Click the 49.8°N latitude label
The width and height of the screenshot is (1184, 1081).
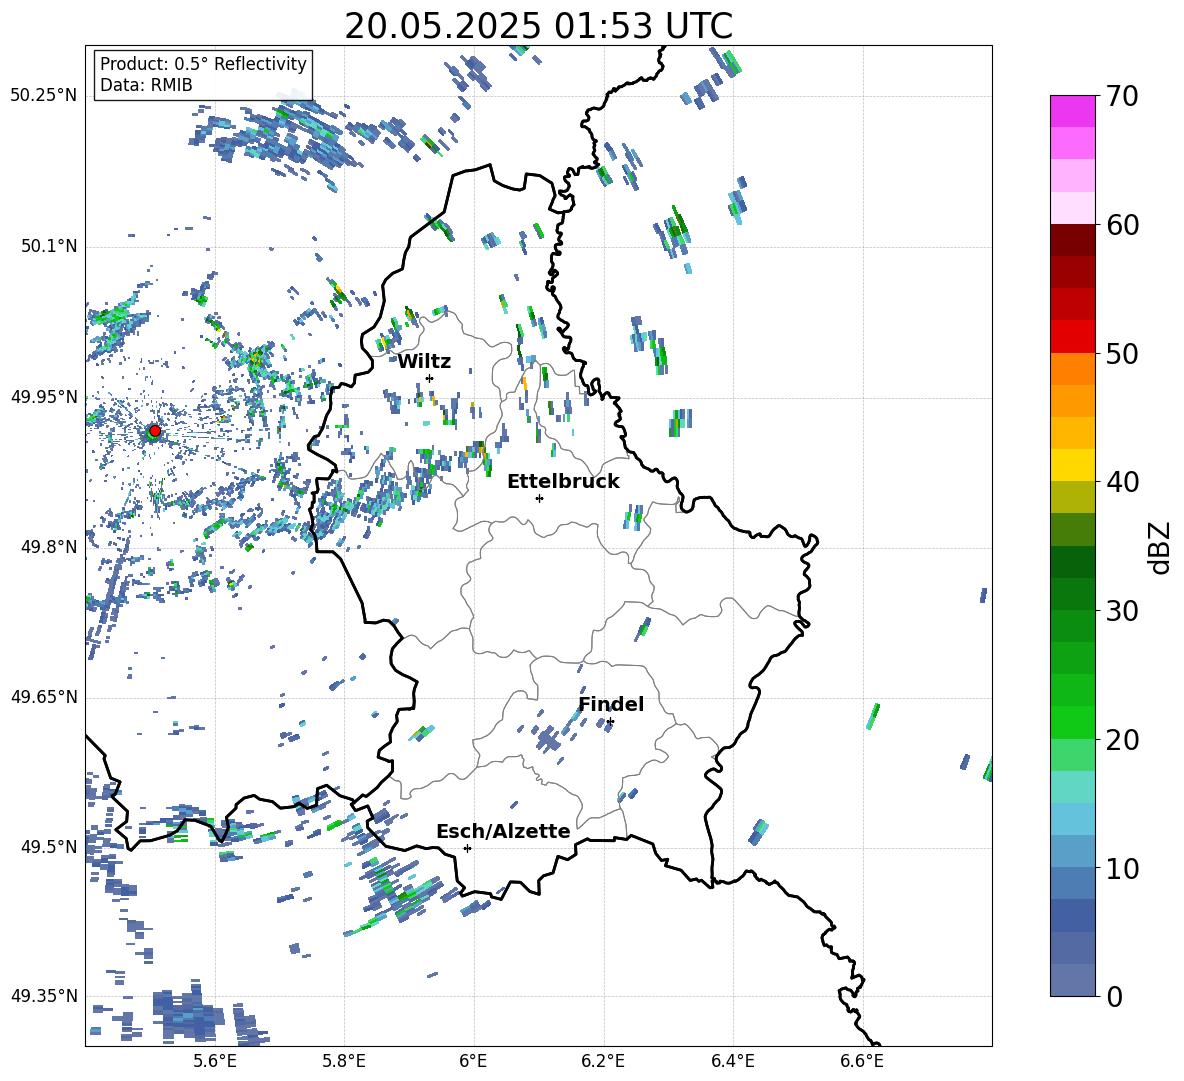coord(49,547)
